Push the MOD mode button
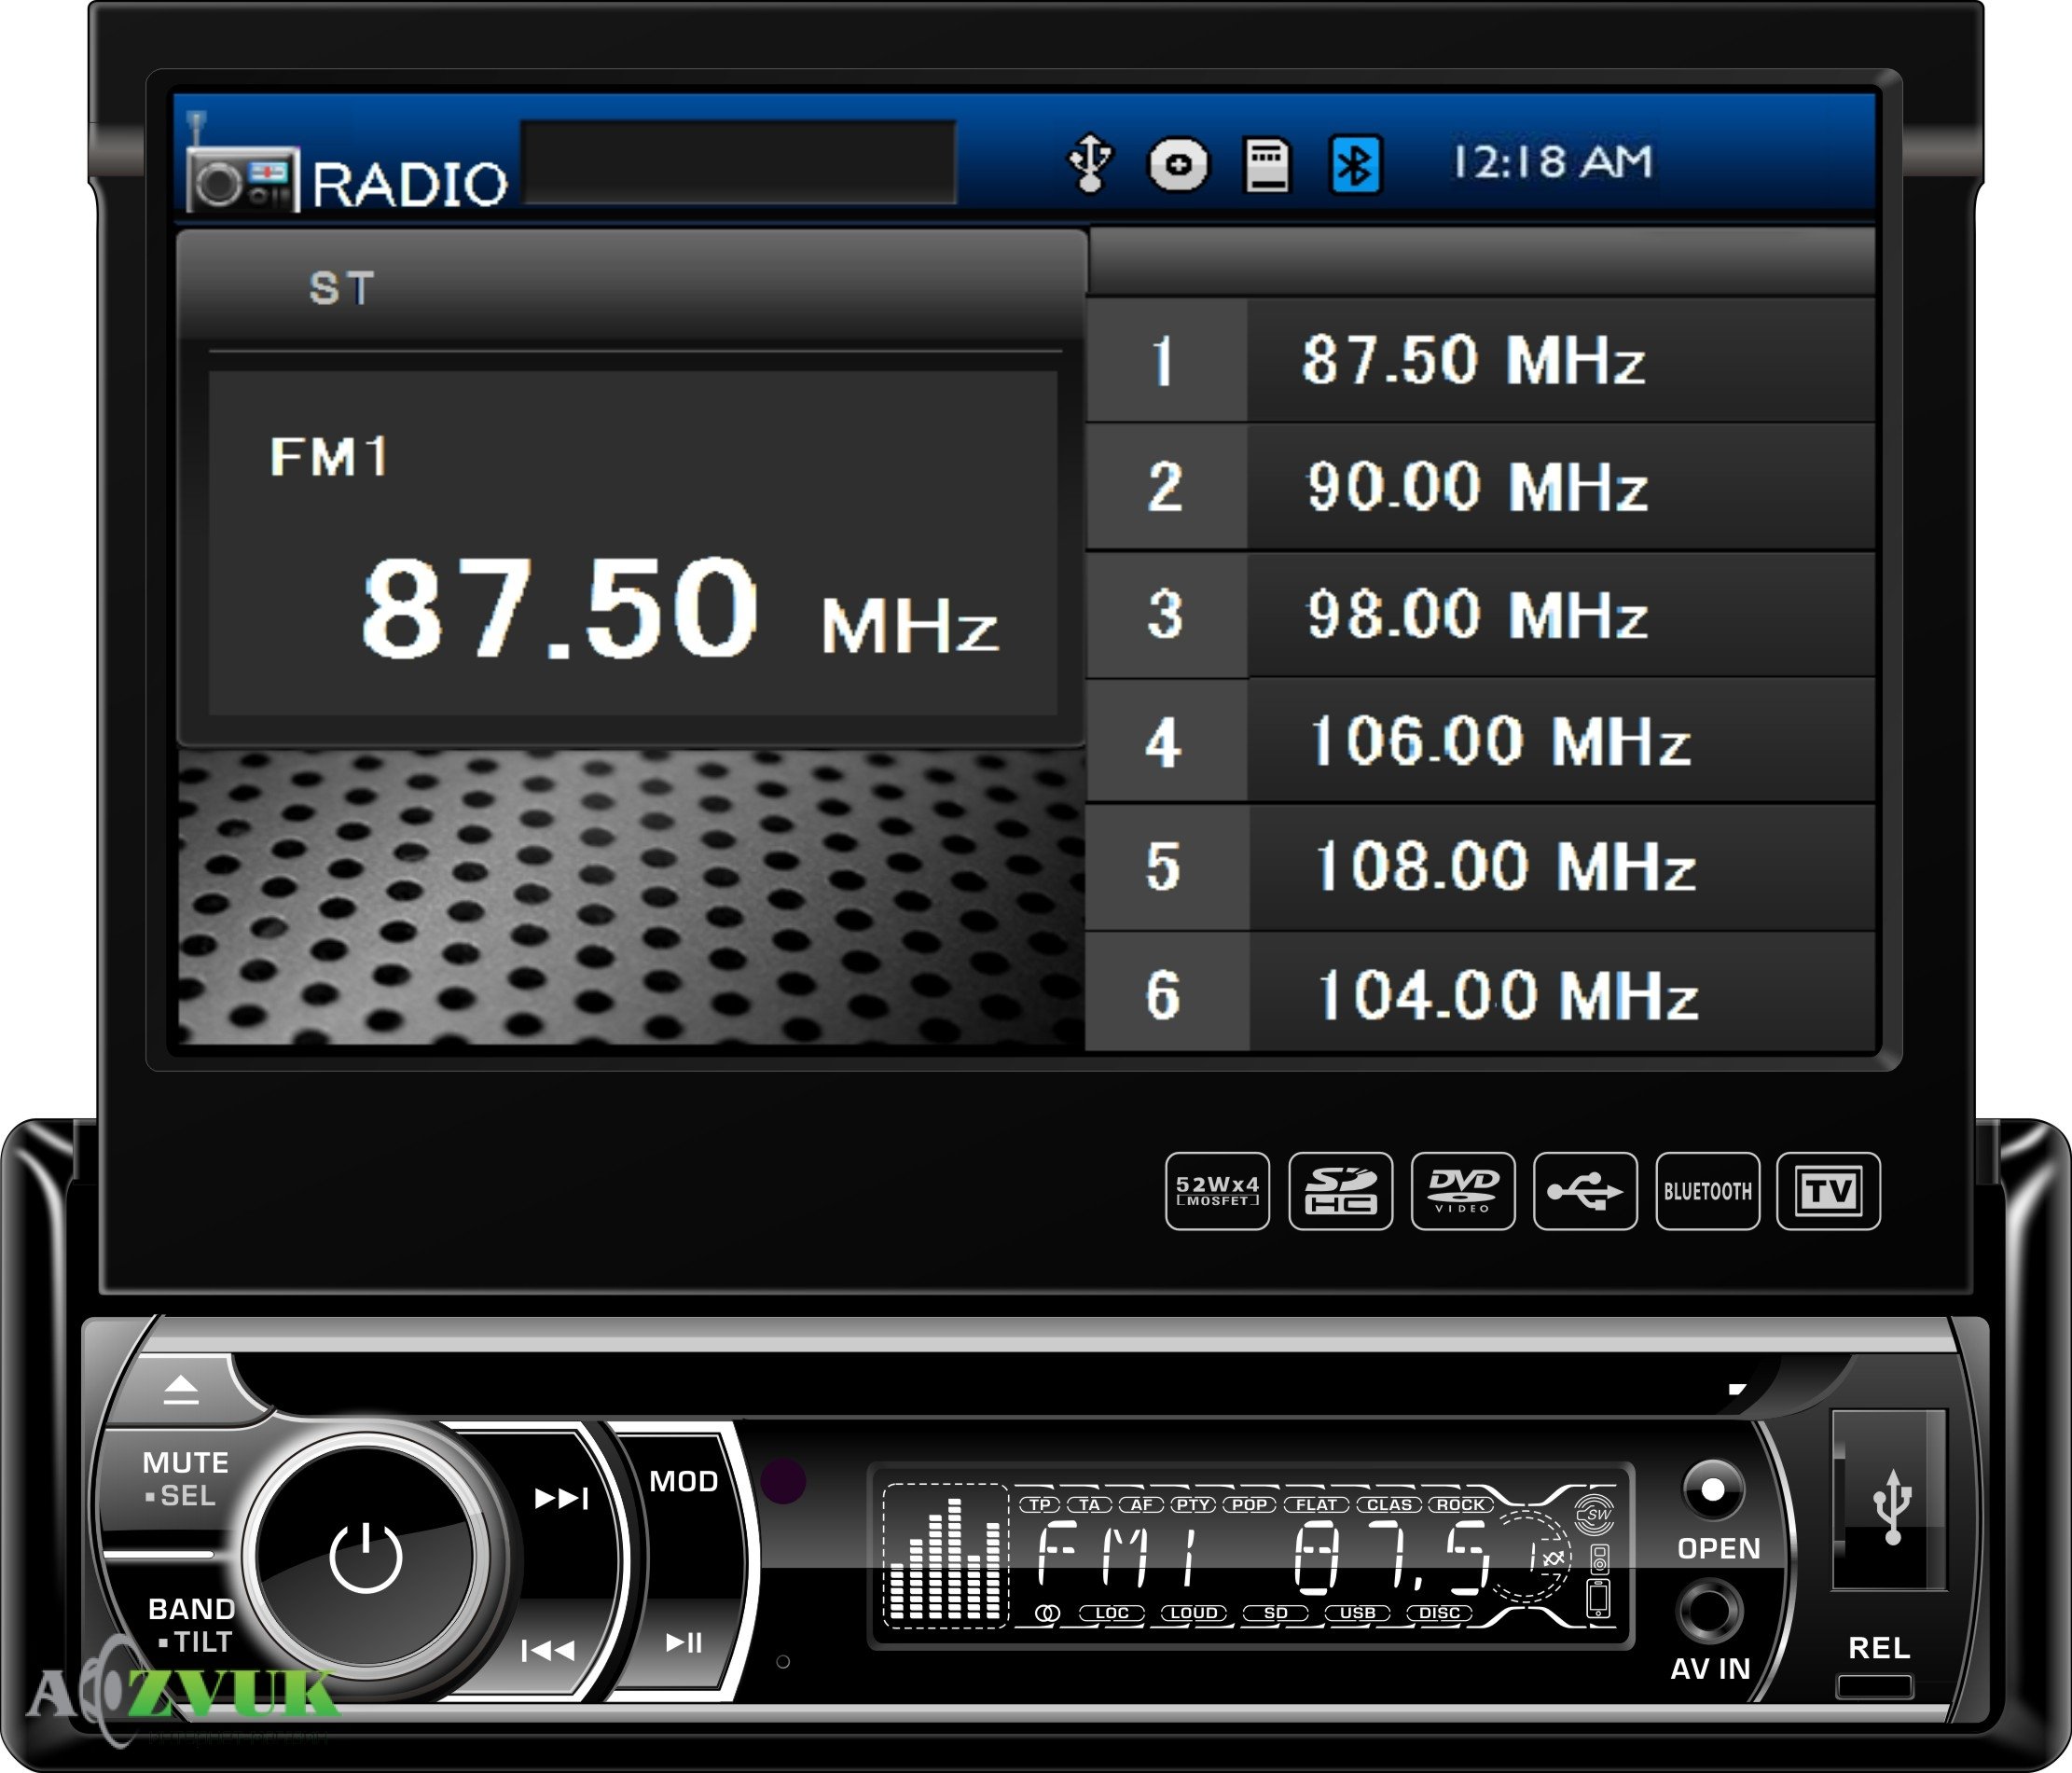 [x=684, y=1481]
